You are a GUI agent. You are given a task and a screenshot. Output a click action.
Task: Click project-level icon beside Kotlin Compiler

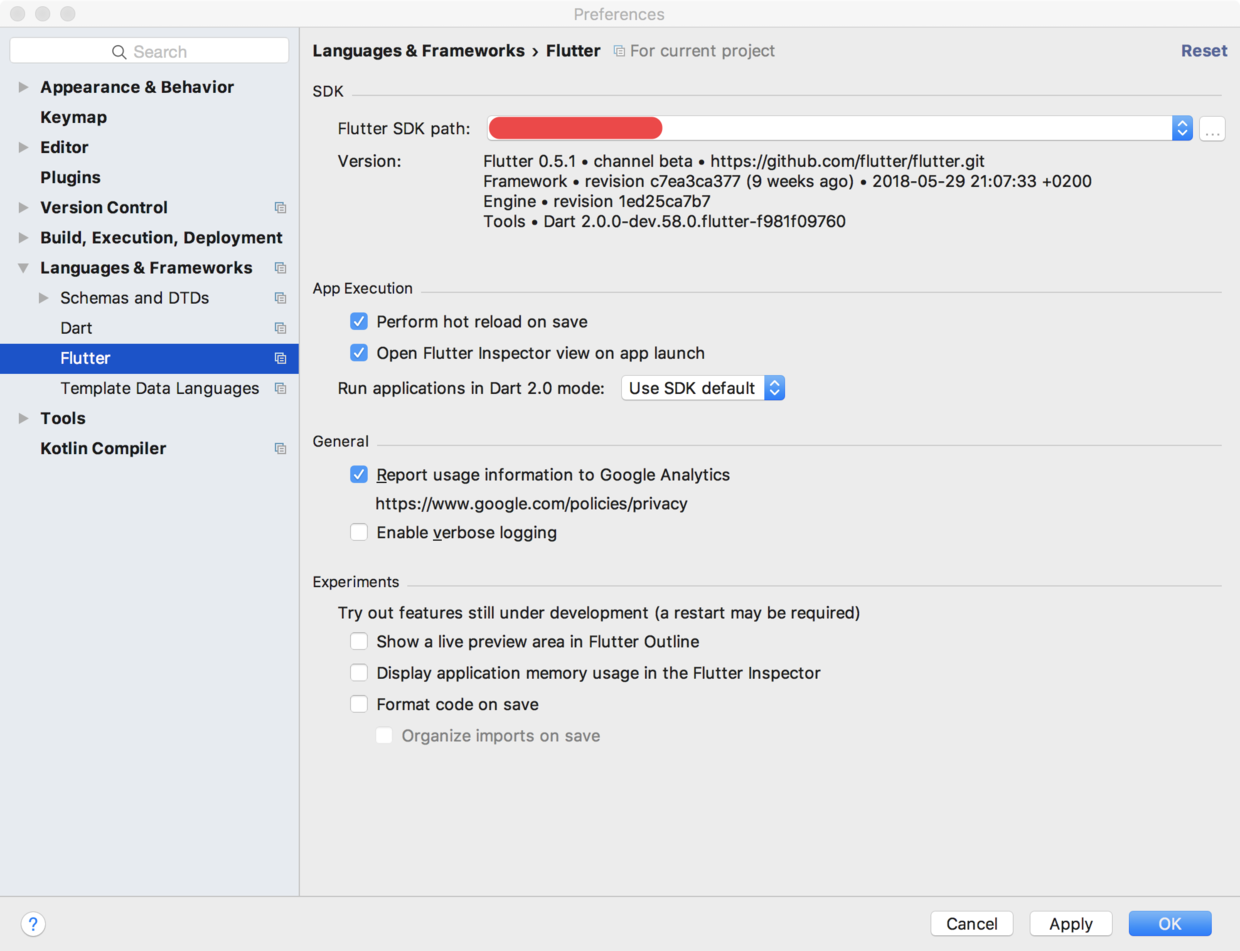pos(280,449)
